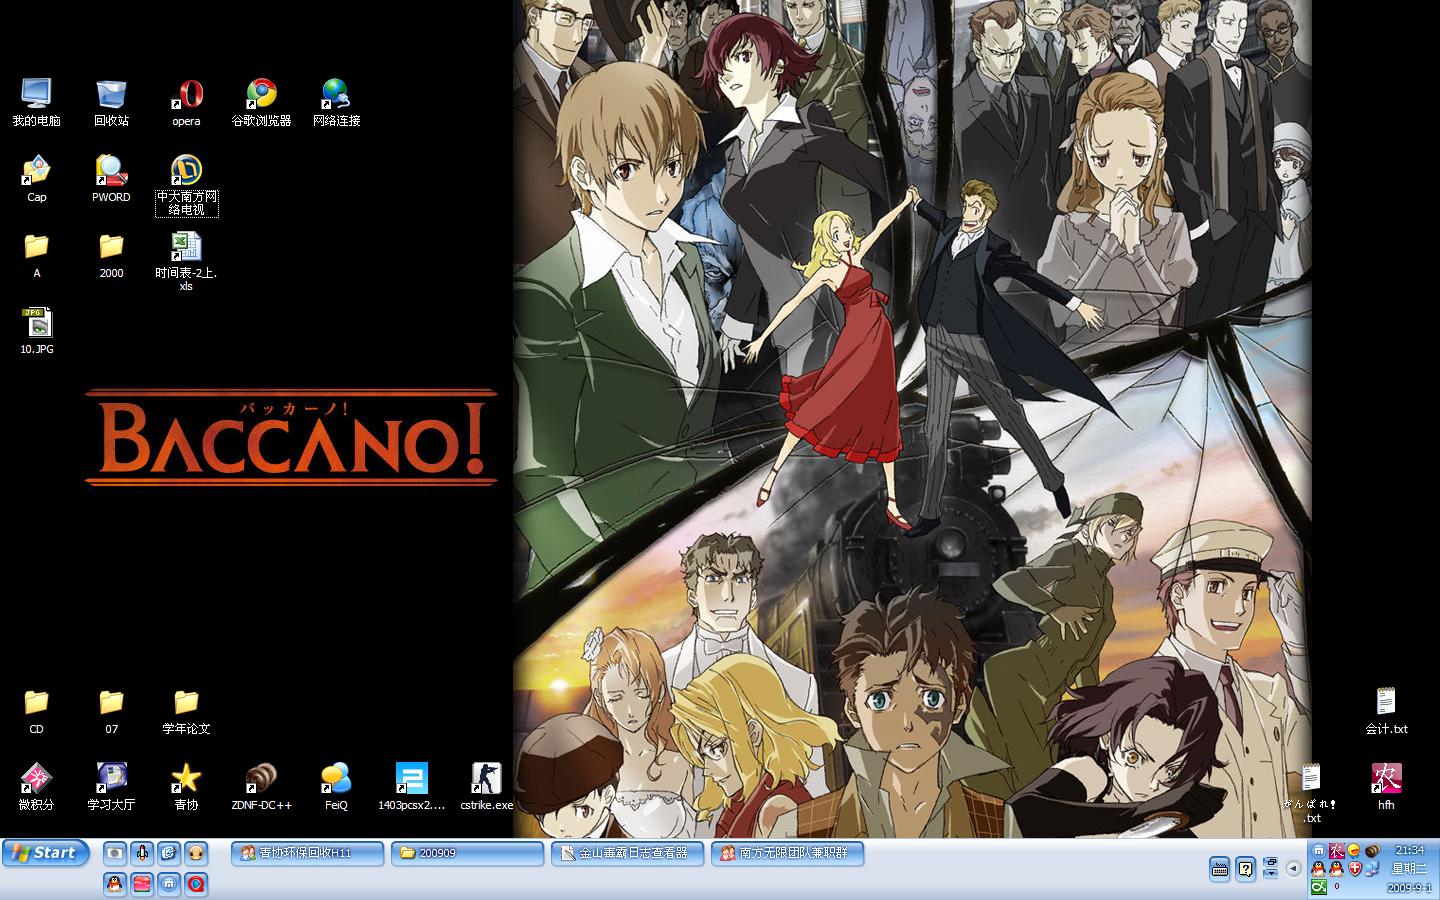Select the 青协 star shortcut on the desktop
This screenshot has height=900, width=1440.
coord(186,787)
